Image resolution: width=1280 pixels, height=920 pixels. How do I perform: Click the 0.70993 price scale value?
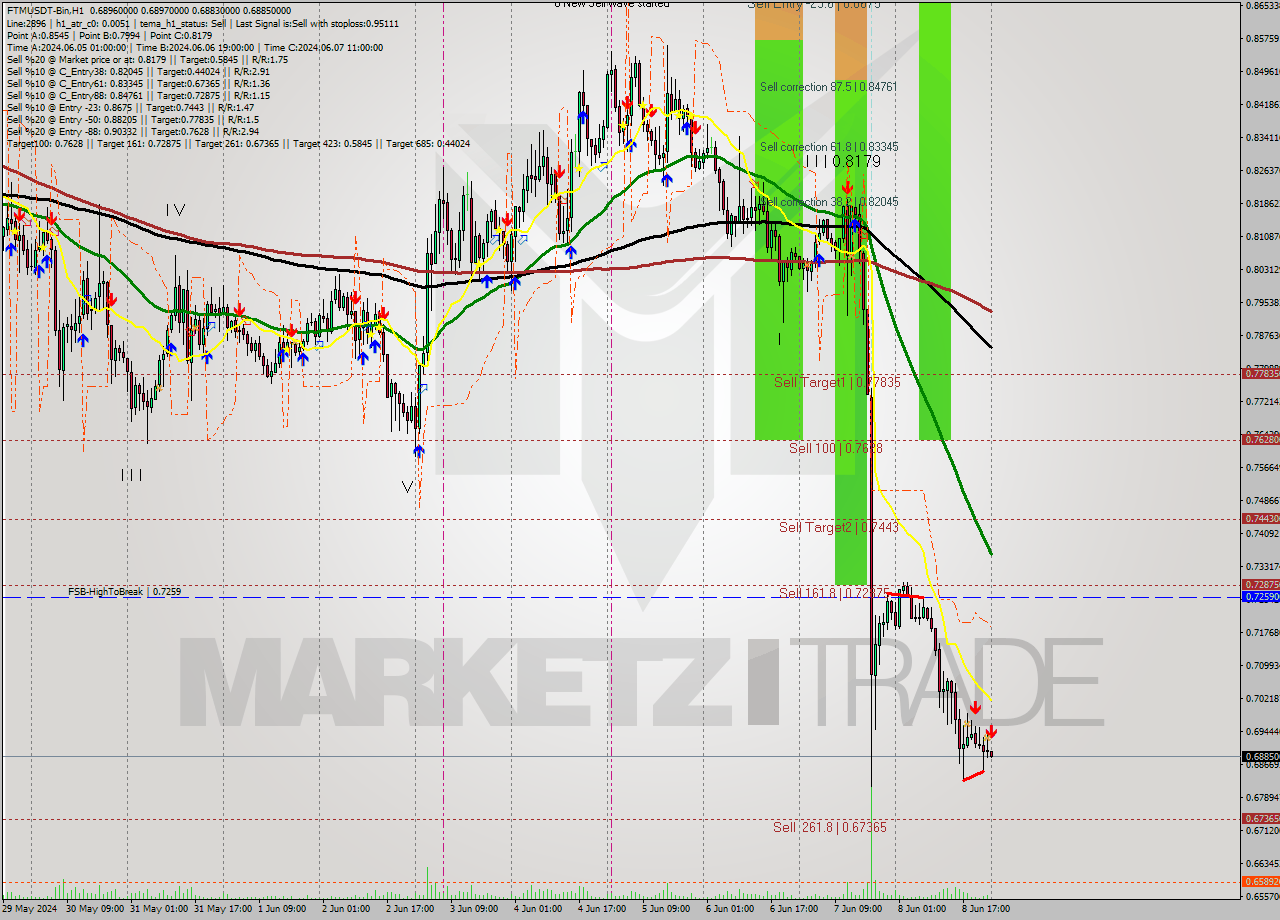click(x=1261, y=665)
